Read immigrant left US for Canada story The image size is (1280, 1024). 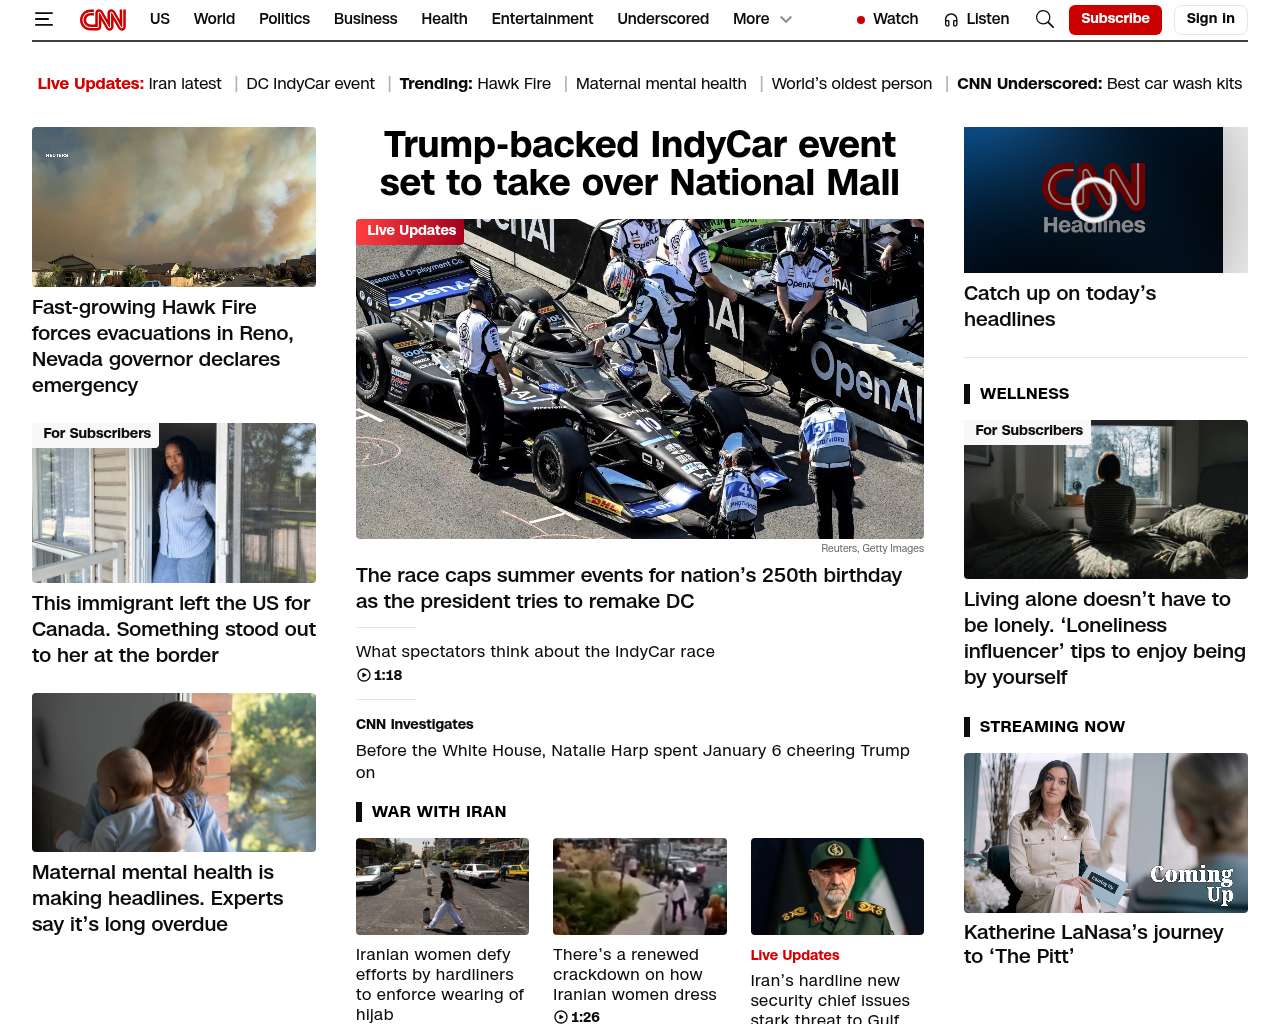point(174,629)
